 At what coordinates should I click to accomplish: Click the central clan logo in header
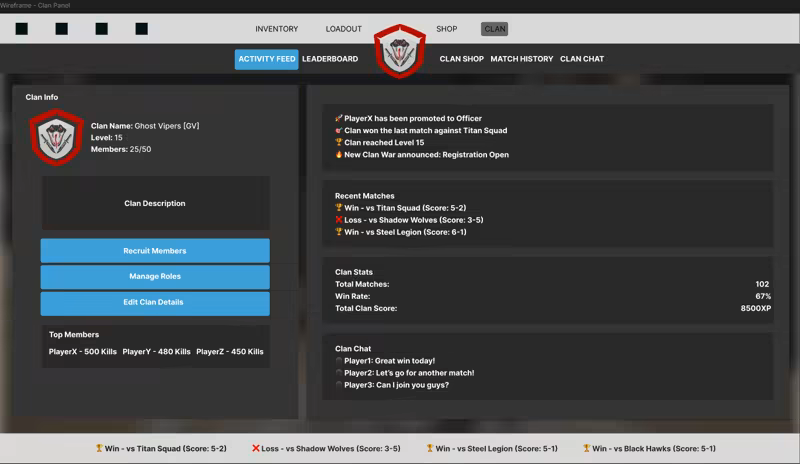pyautogui.click(x=400, y=51)
